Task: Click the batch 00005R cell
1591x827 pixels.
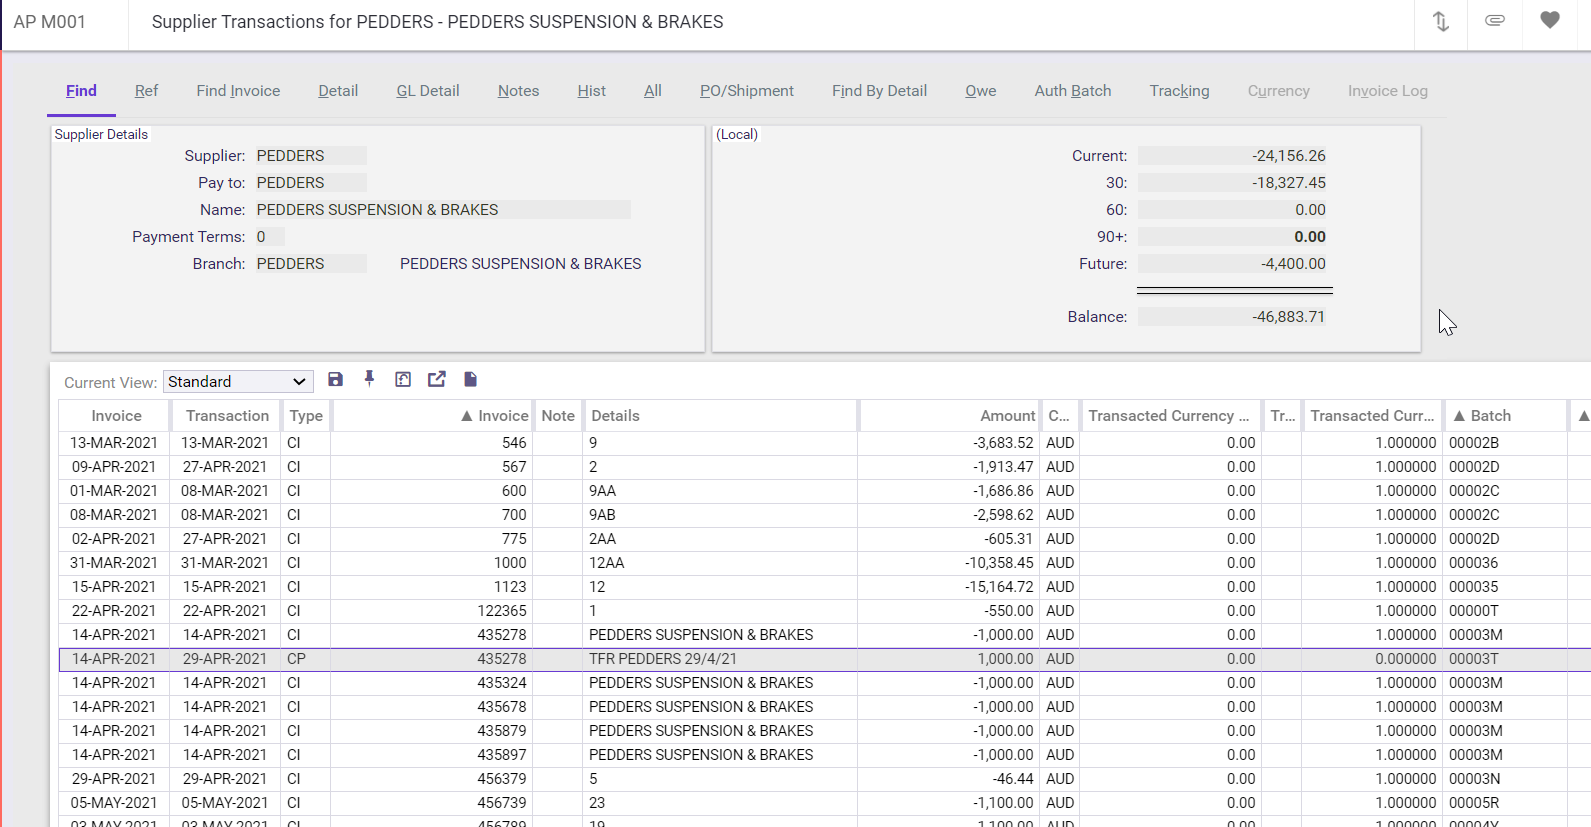Action: pos(1504,803)
